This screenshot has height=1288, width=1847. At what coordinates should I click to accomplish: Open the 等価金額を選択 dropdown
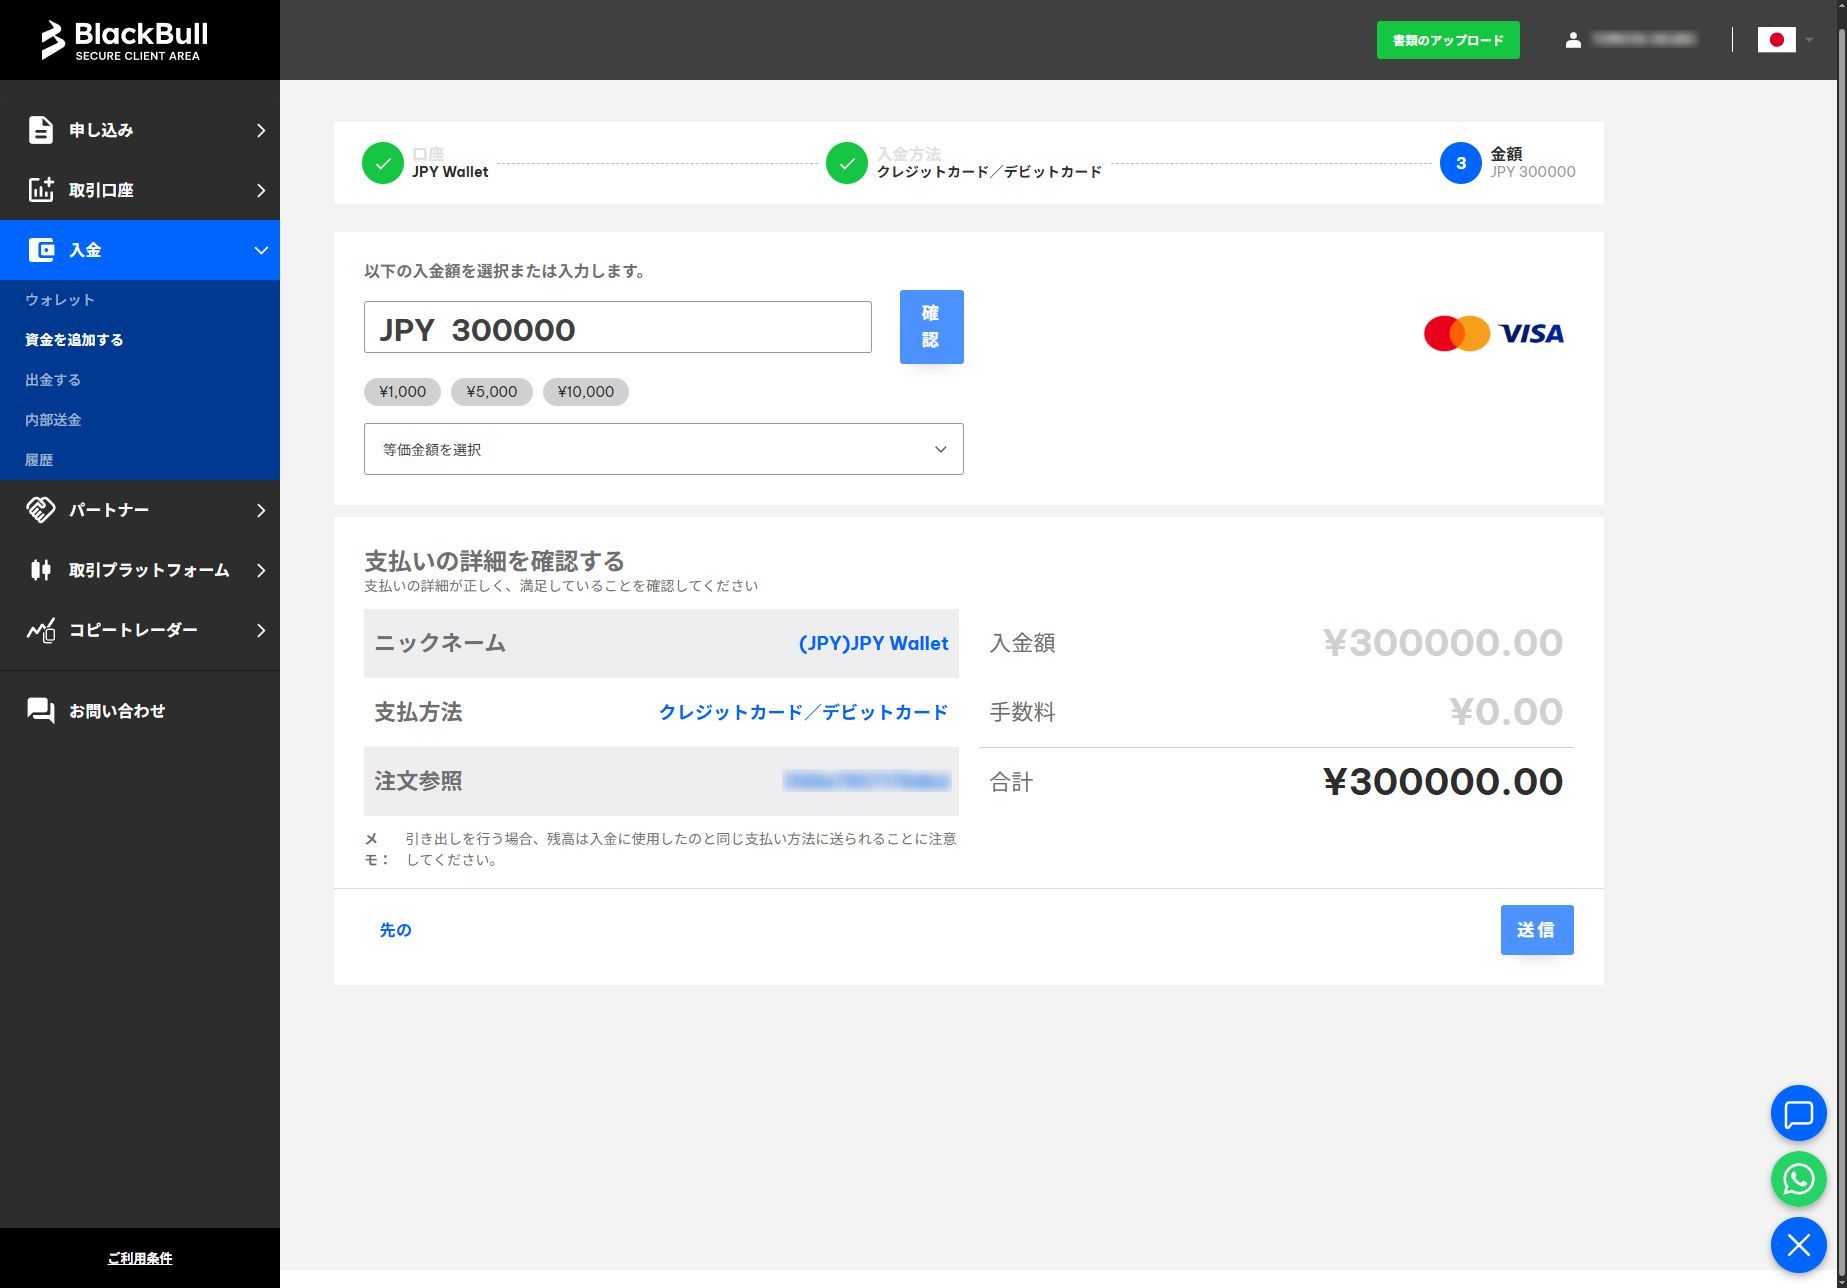(x=662, y=448)
